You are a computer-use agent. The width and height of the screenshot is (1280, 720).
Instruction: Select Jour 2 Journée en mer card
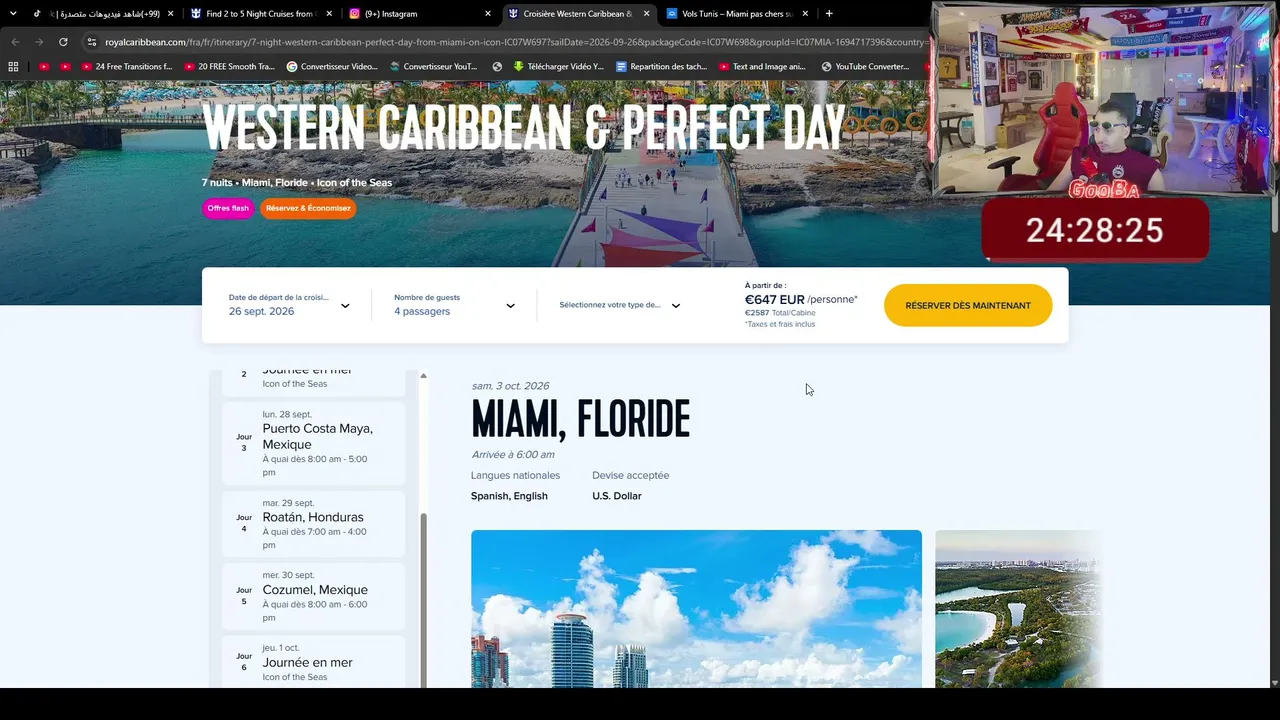pos(314,382)
